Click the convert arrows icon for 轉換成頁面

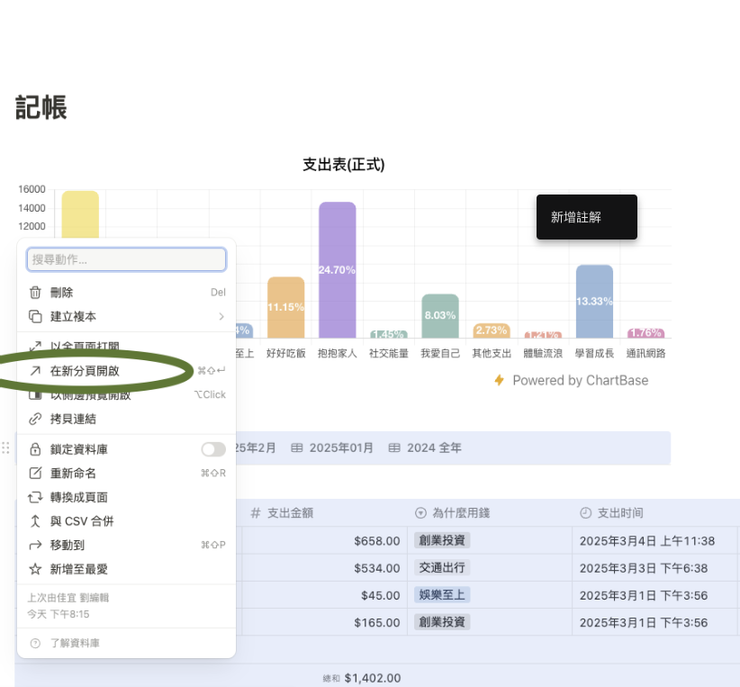point(35,497)
